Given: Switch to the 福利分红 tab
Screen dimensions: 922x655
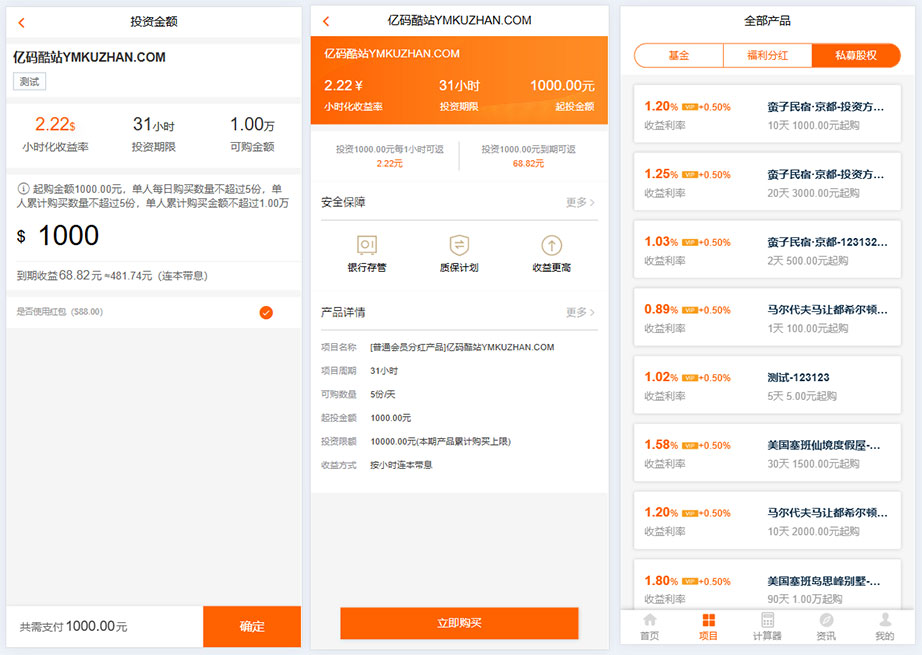Looking at the screenshot, I should point(766,55).
